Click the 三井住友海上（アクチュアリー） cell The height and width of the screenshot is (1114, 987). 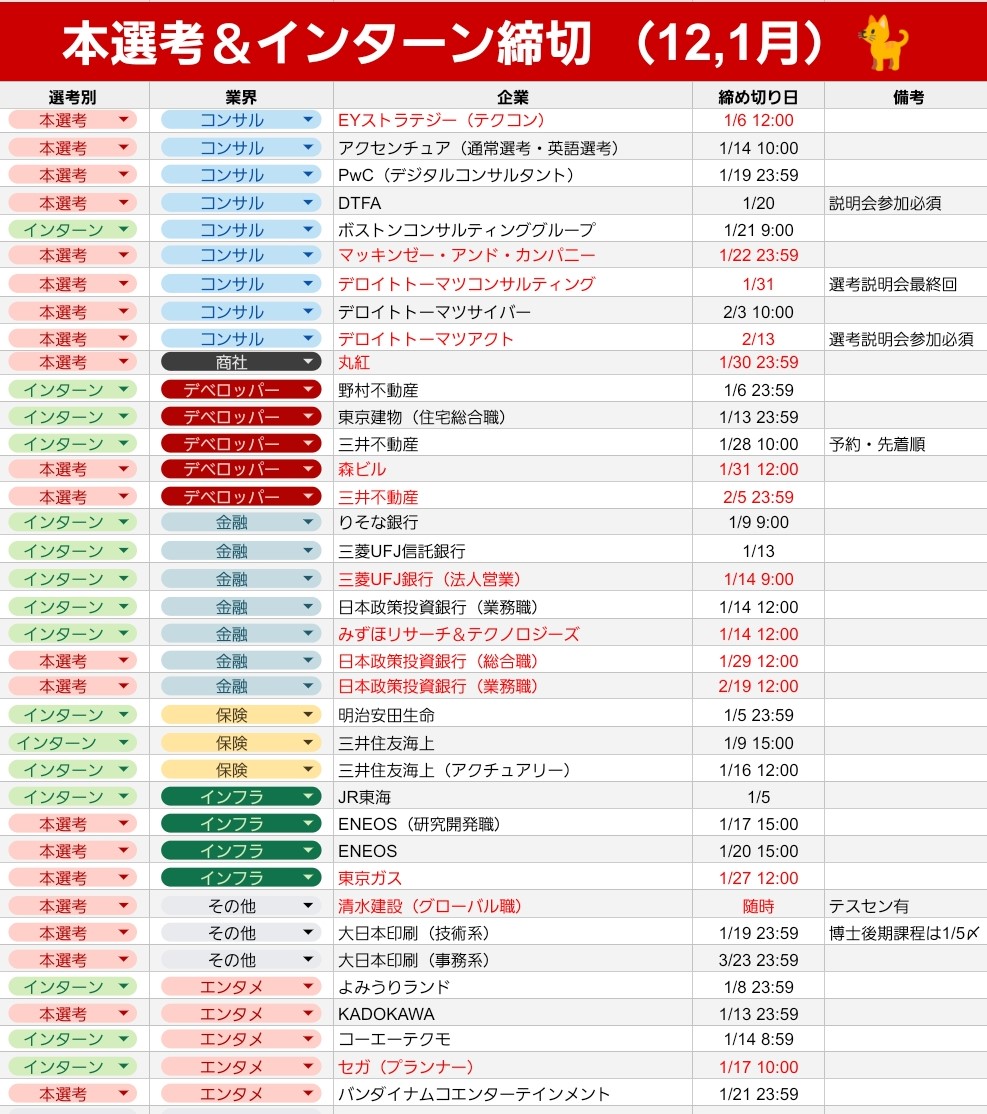[513, 770]
